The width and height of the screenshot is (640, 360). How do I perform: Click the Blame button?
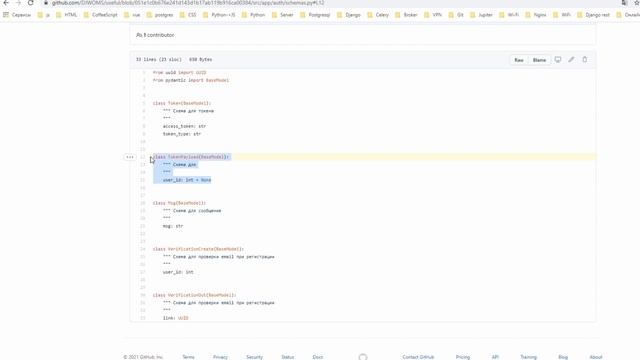click(x=539, y=60)
